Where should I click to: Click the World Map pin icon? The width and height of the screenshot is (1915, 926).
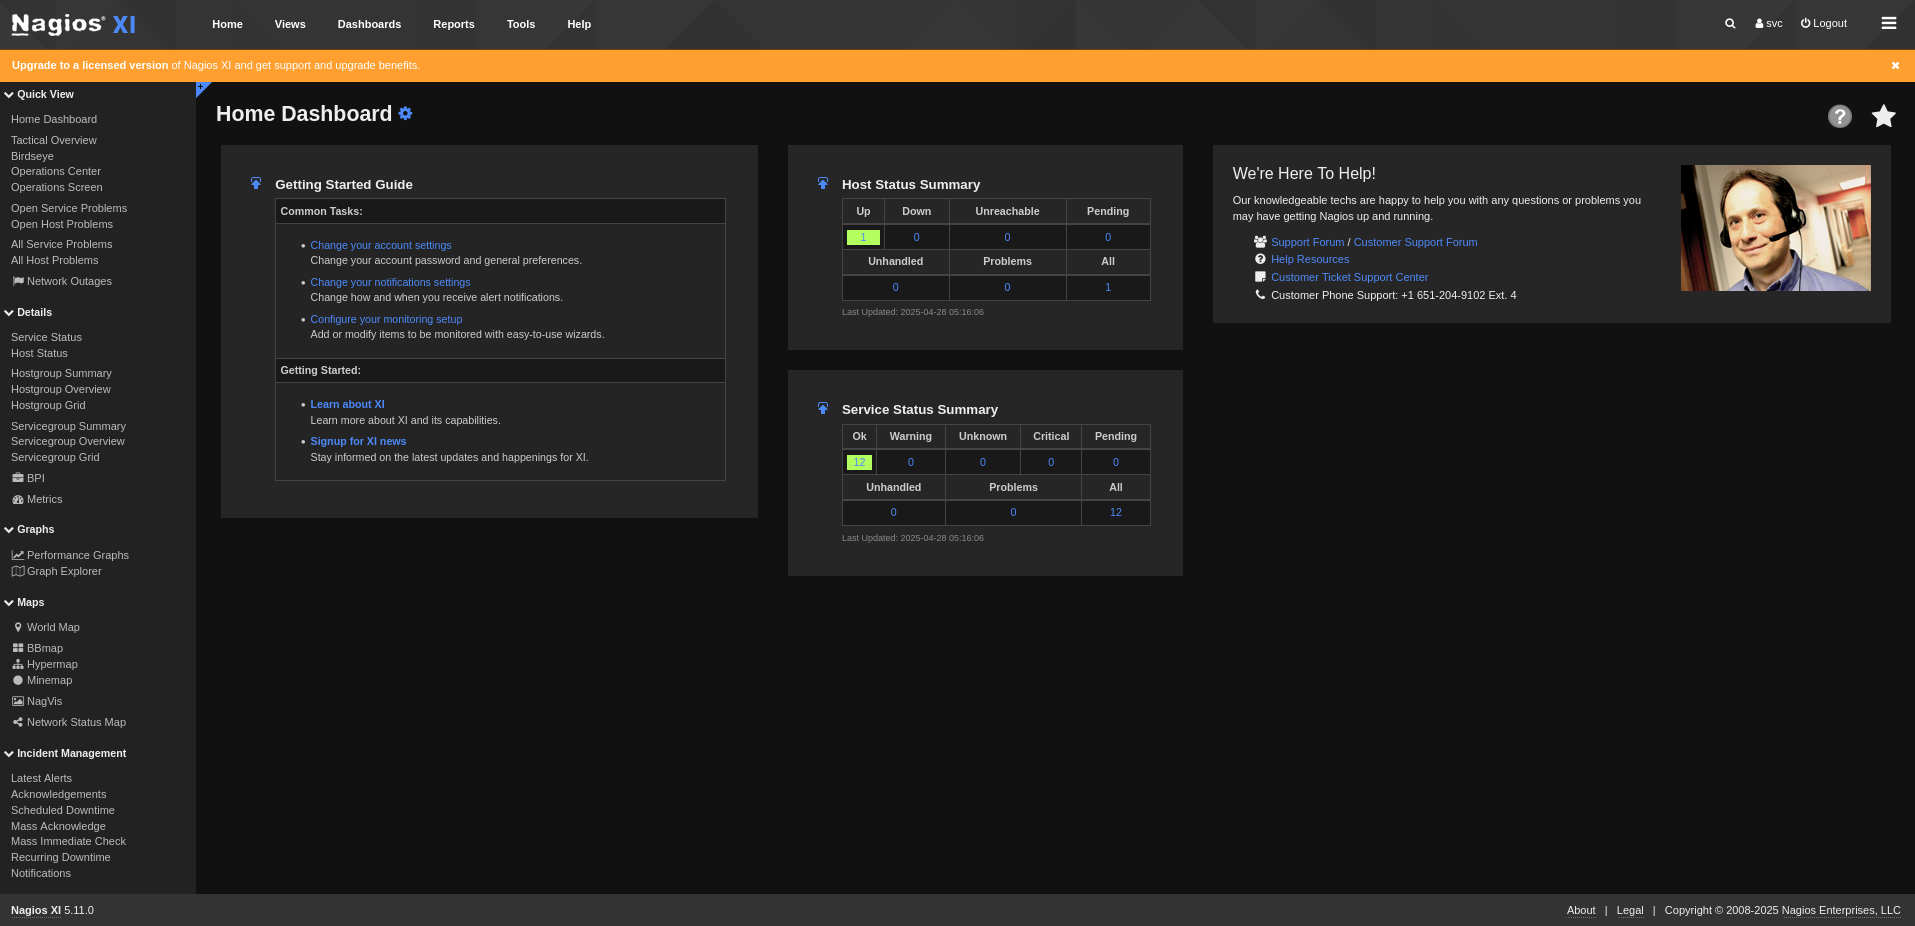click(18, 627)
